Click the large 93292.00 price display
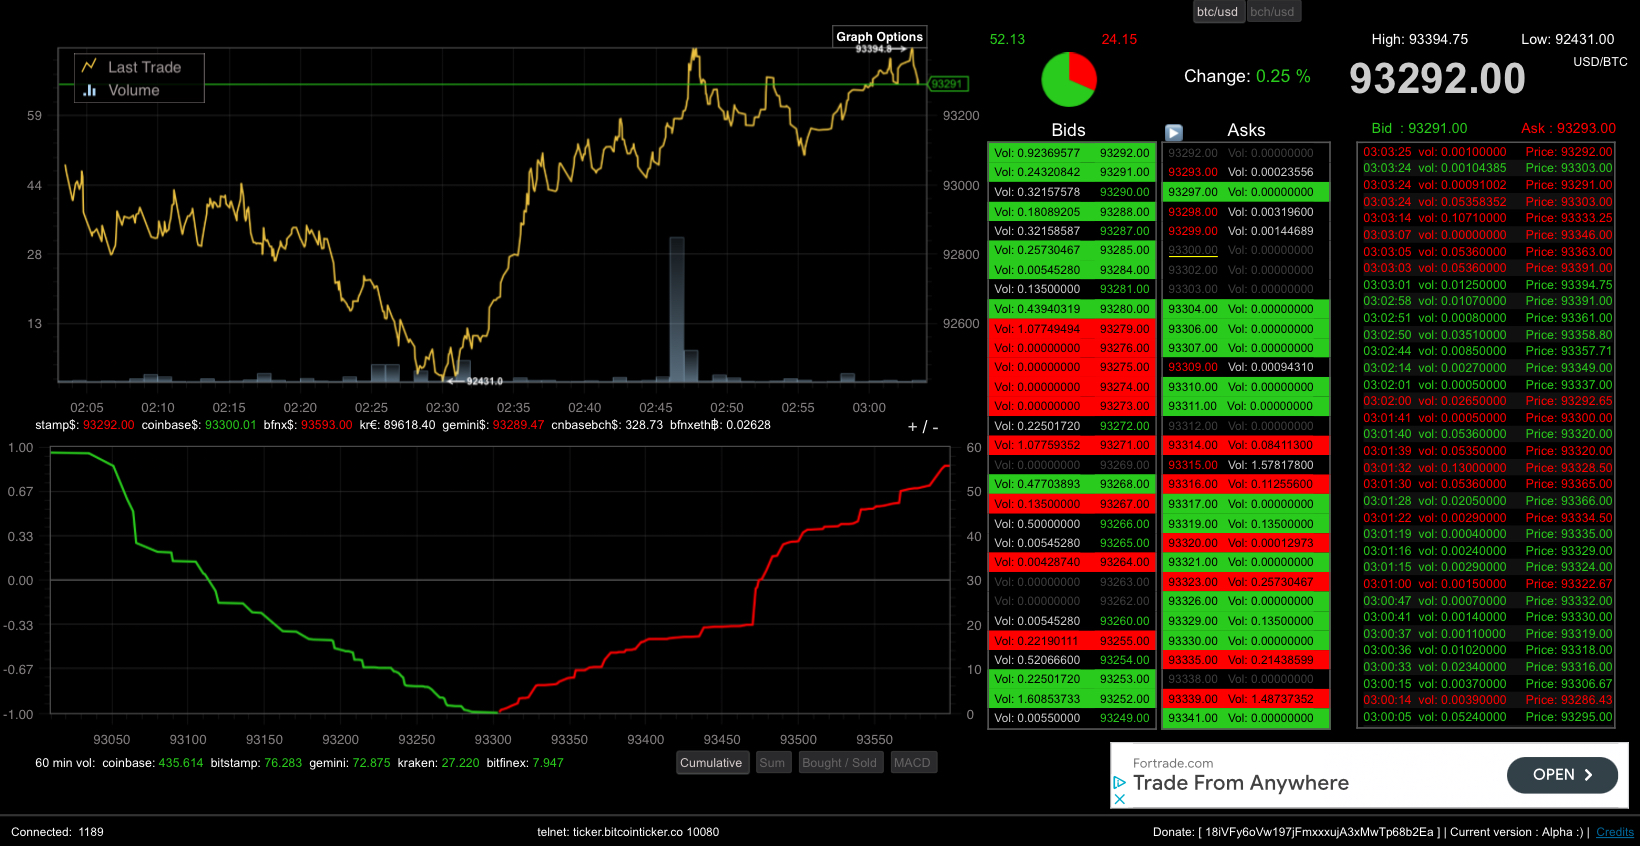The height and width of the screenshot is (846, 1640). (1437, 79)
